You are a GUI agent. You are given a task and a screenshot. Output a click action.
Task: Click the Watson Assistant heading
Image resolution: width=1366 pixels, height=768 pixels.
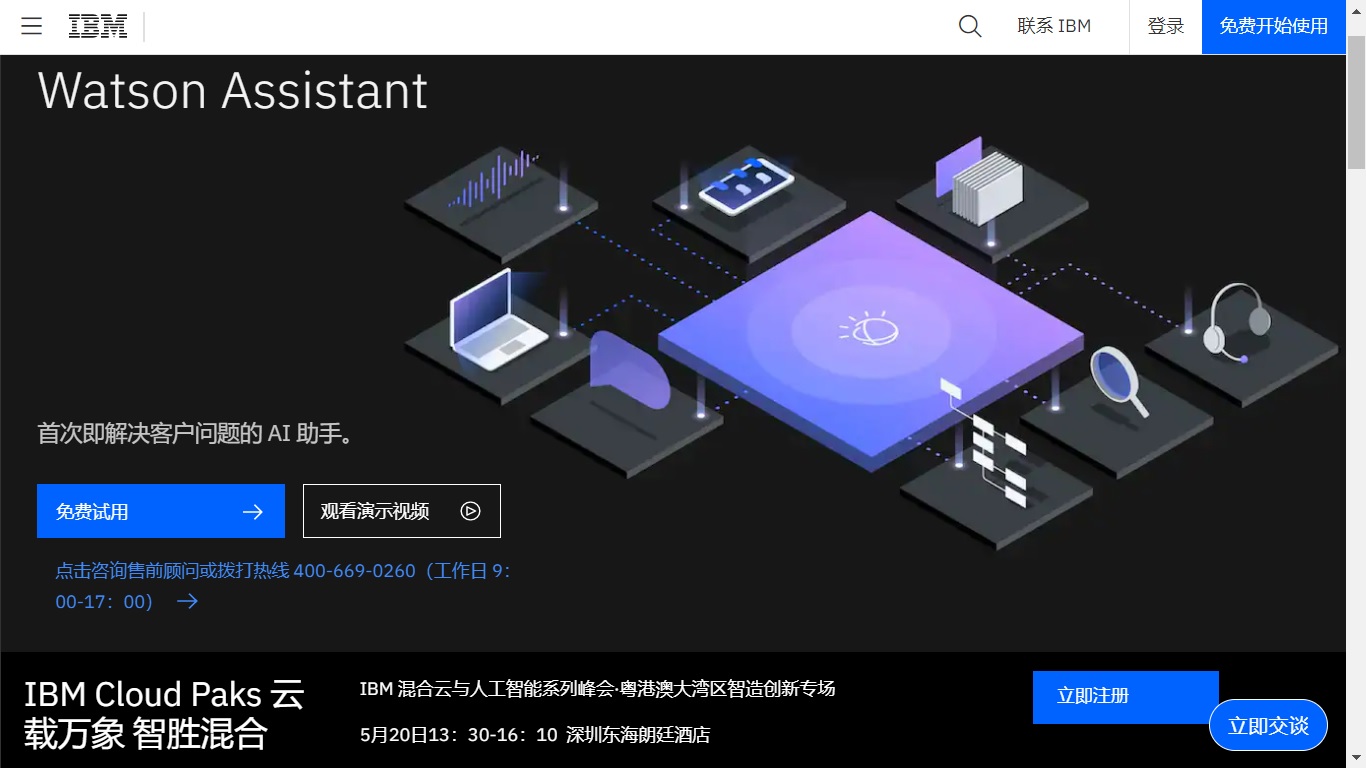click(233, 91)
